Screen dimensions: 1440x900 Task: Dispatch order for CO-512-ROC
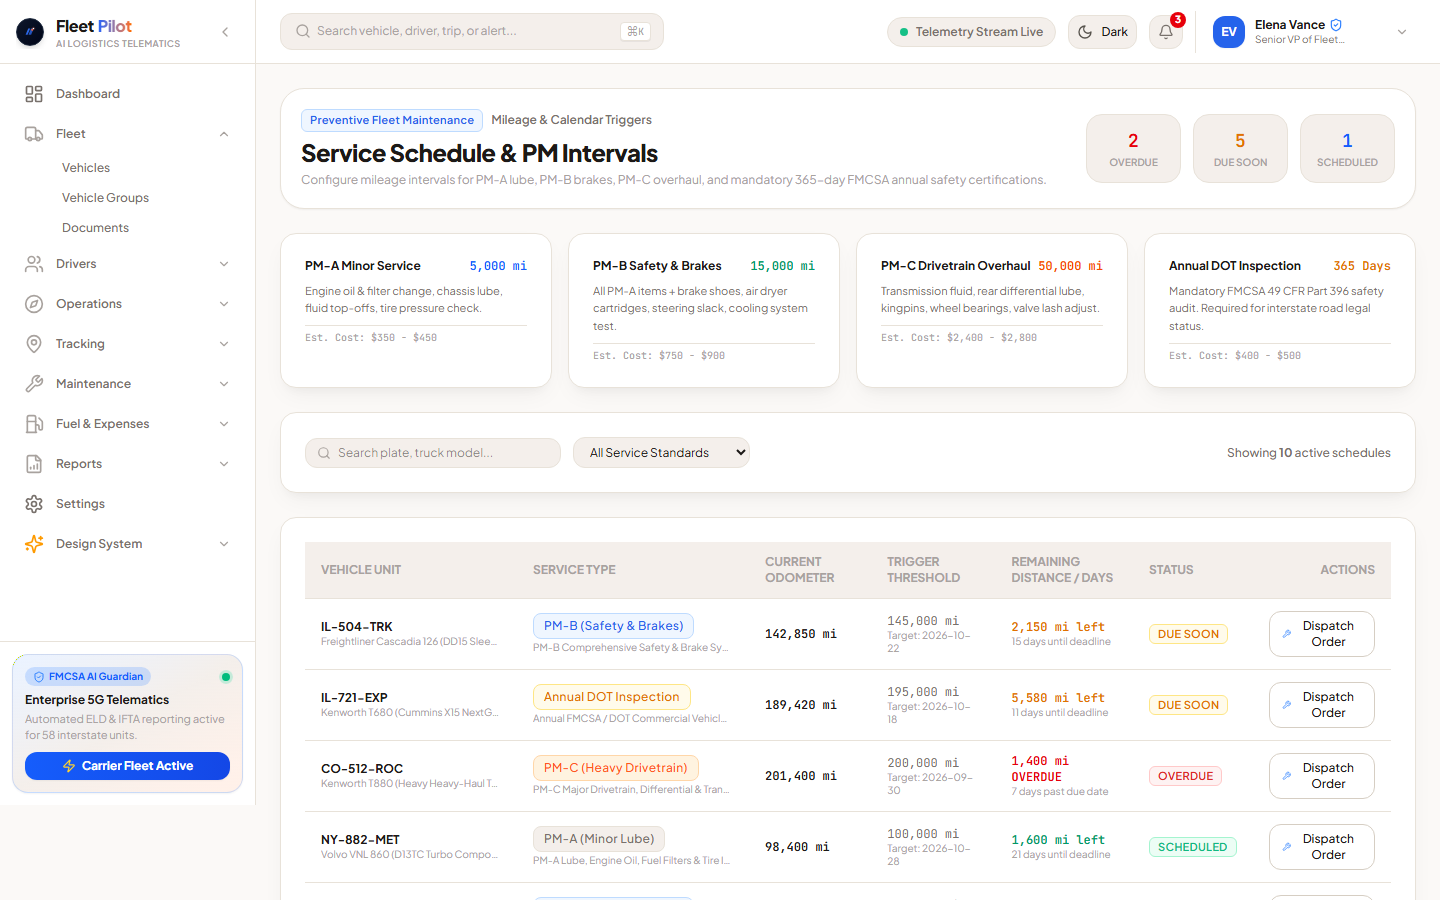point(1321,776)
